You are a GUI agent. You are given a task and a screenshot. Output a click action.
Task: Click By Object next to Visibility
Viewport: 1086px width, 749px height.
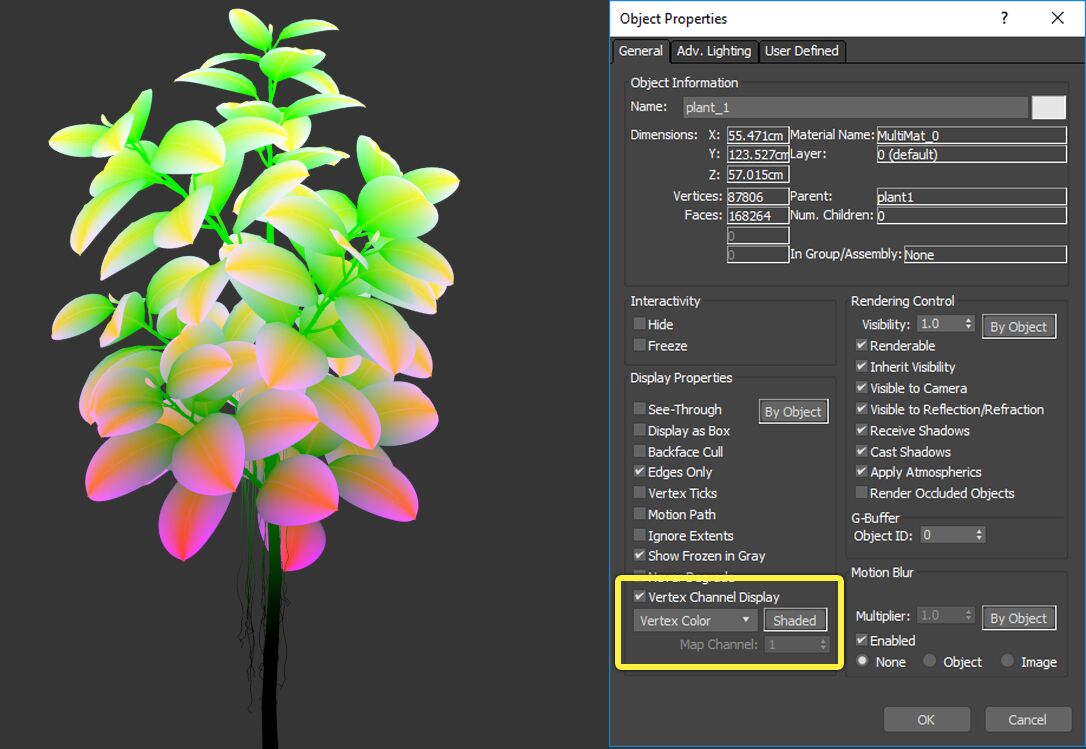pyautogui.click(x=1018, y=325)
